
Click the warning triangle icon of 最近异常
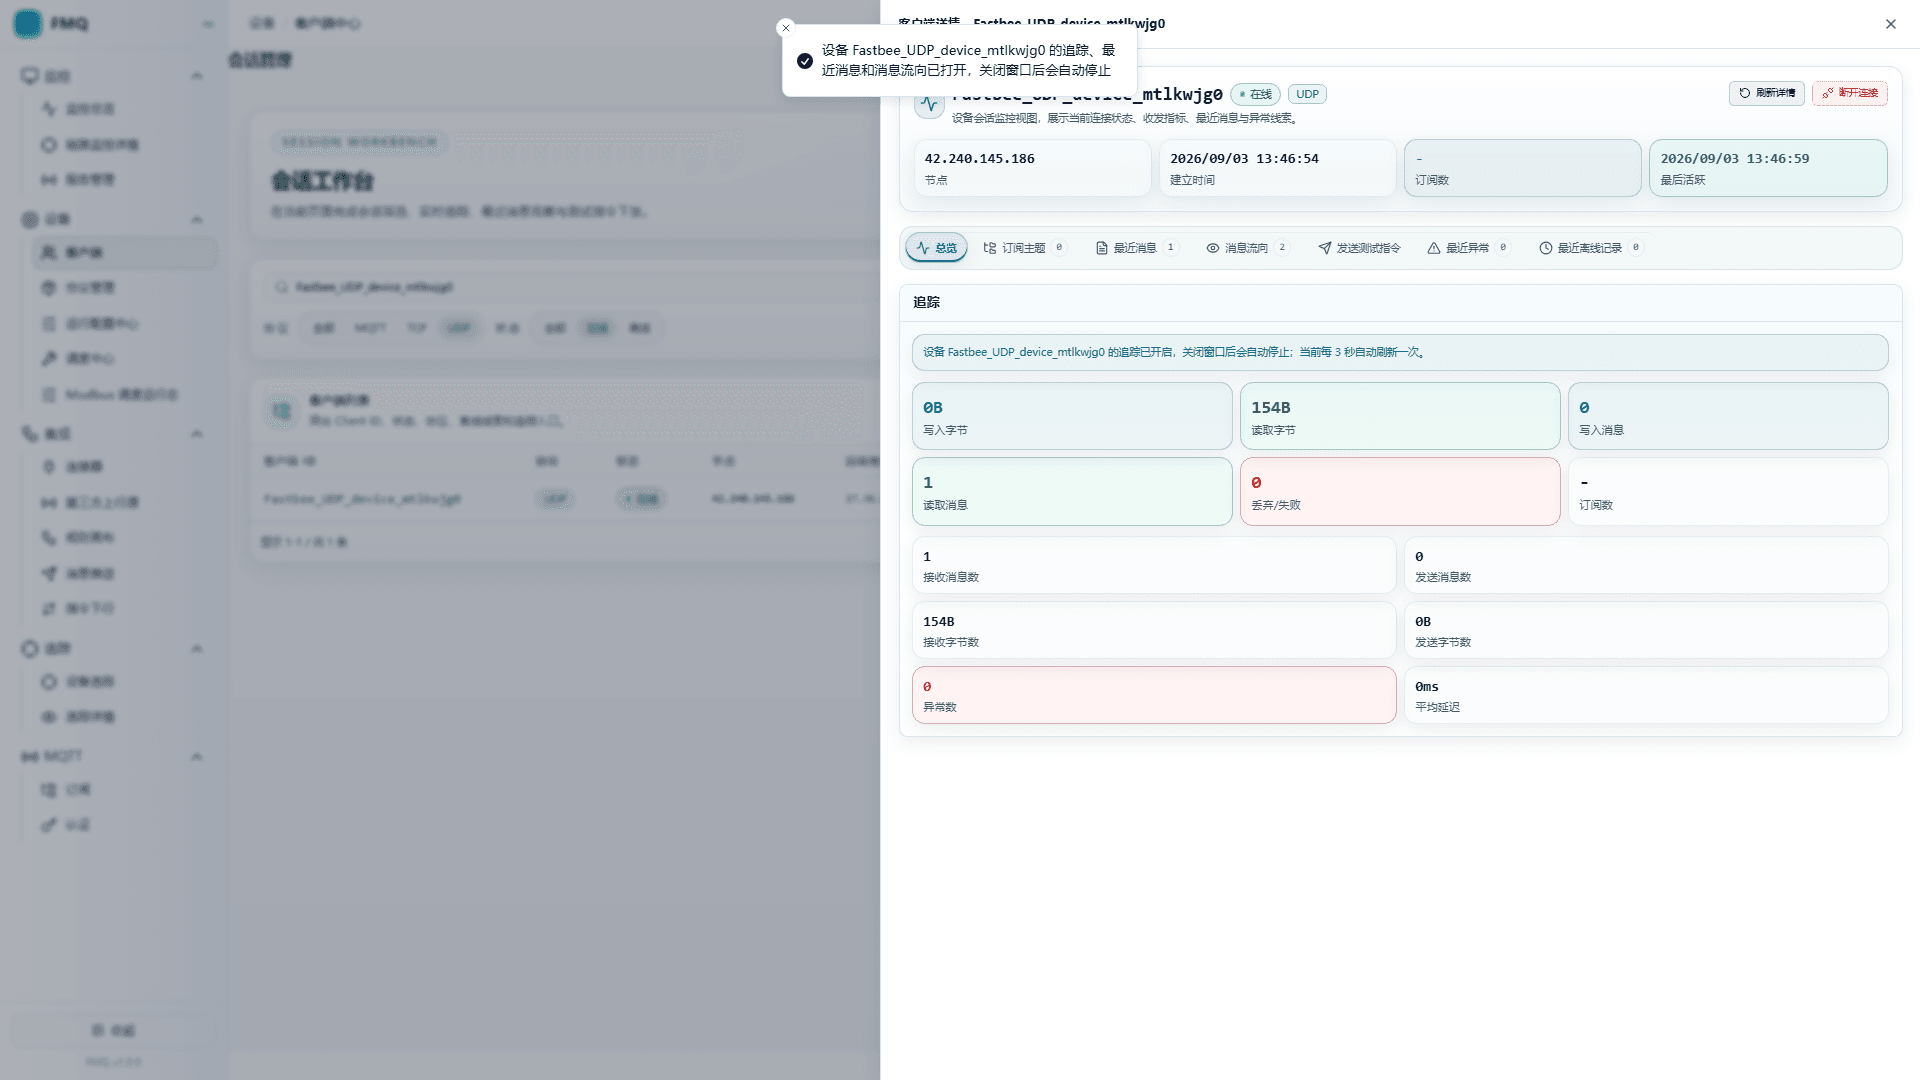[x=1434, y=248]
